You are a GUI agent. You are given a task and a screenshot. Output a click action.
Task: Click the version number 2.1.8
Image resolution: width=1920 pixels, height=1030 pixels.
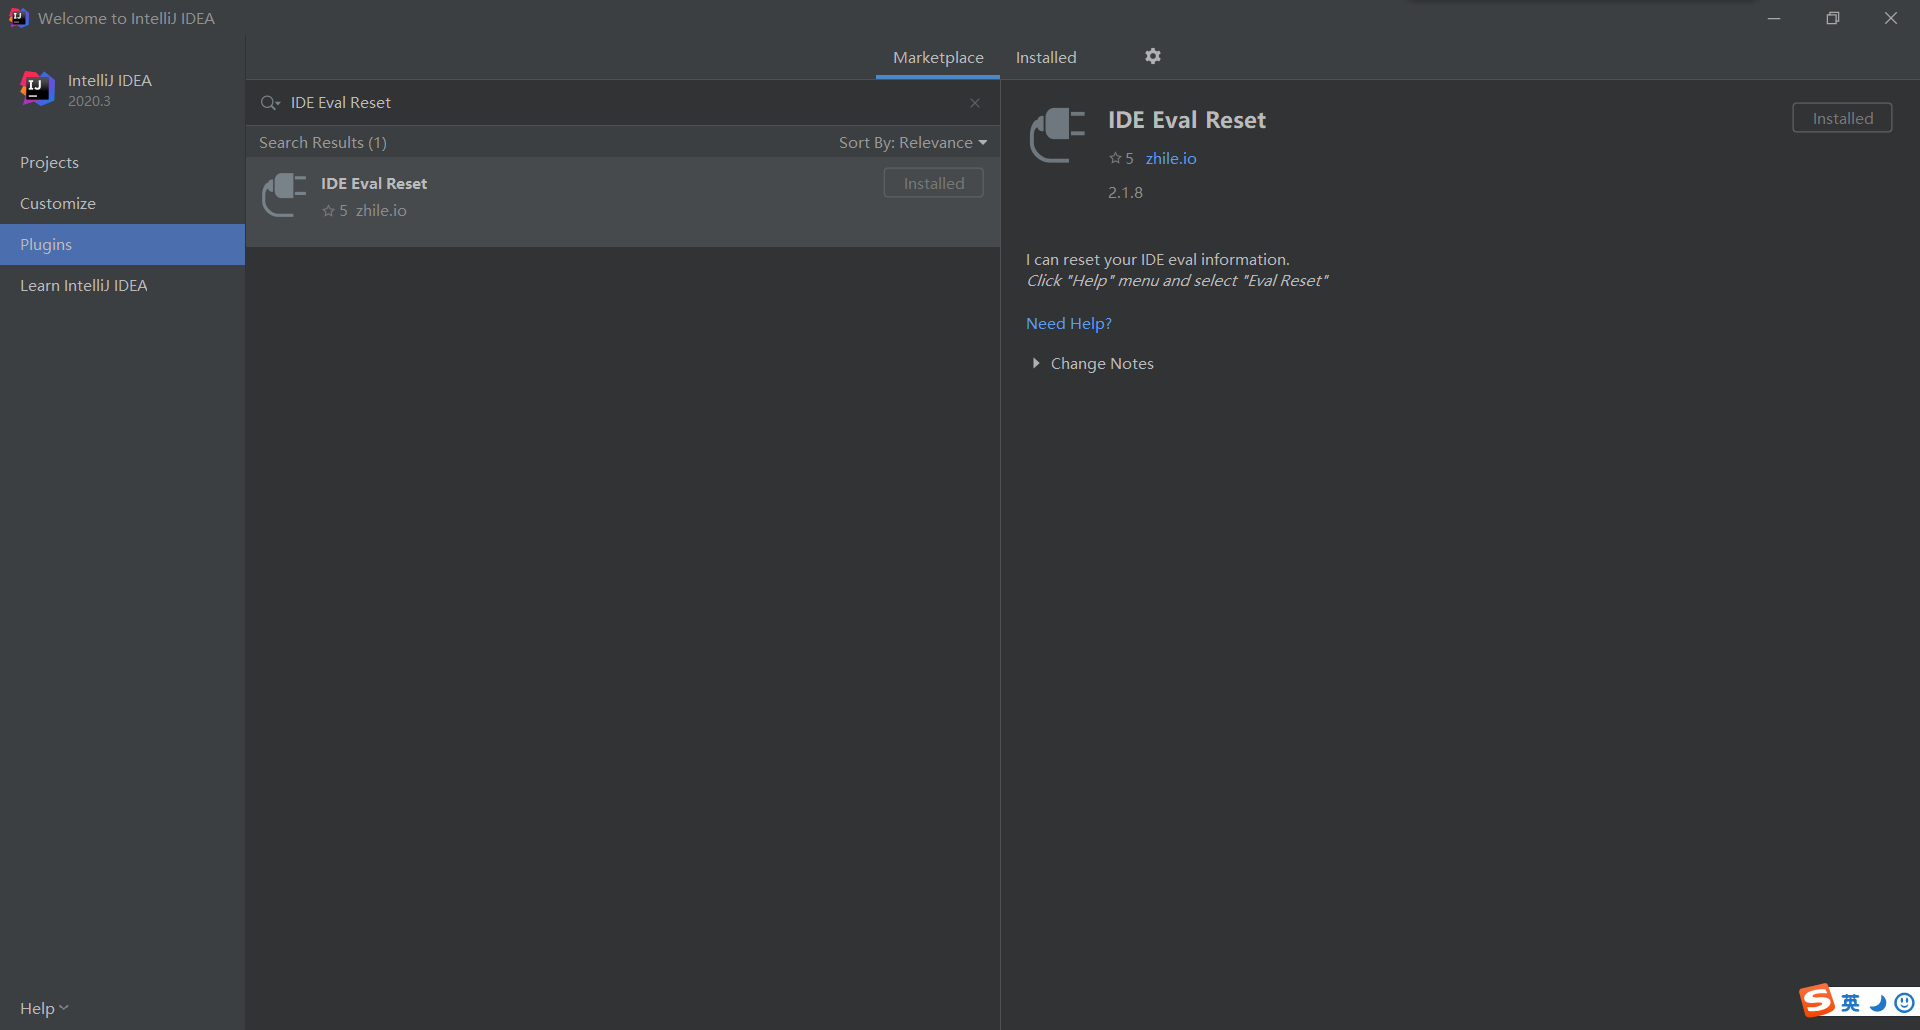[1125, 192]
